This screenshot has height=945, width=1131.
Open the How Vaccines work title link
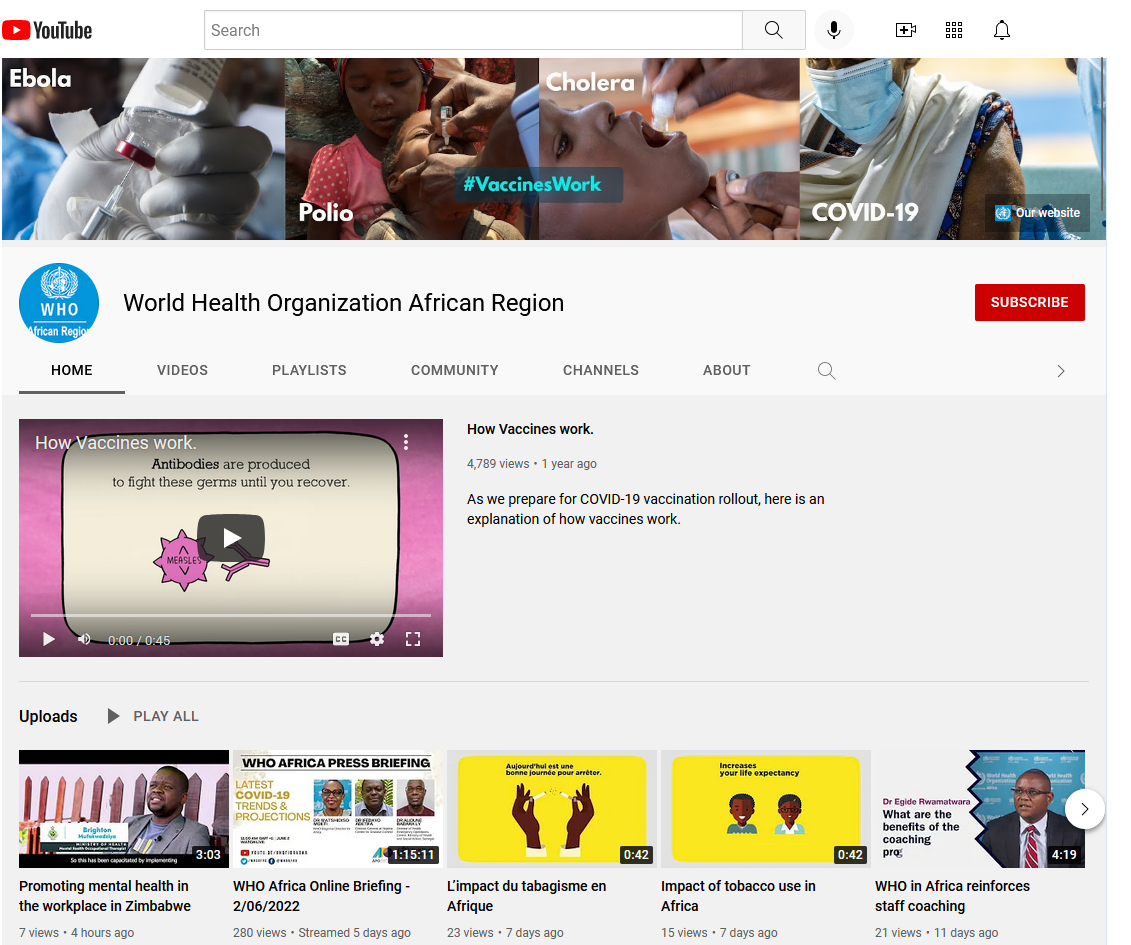coord(530,429)
